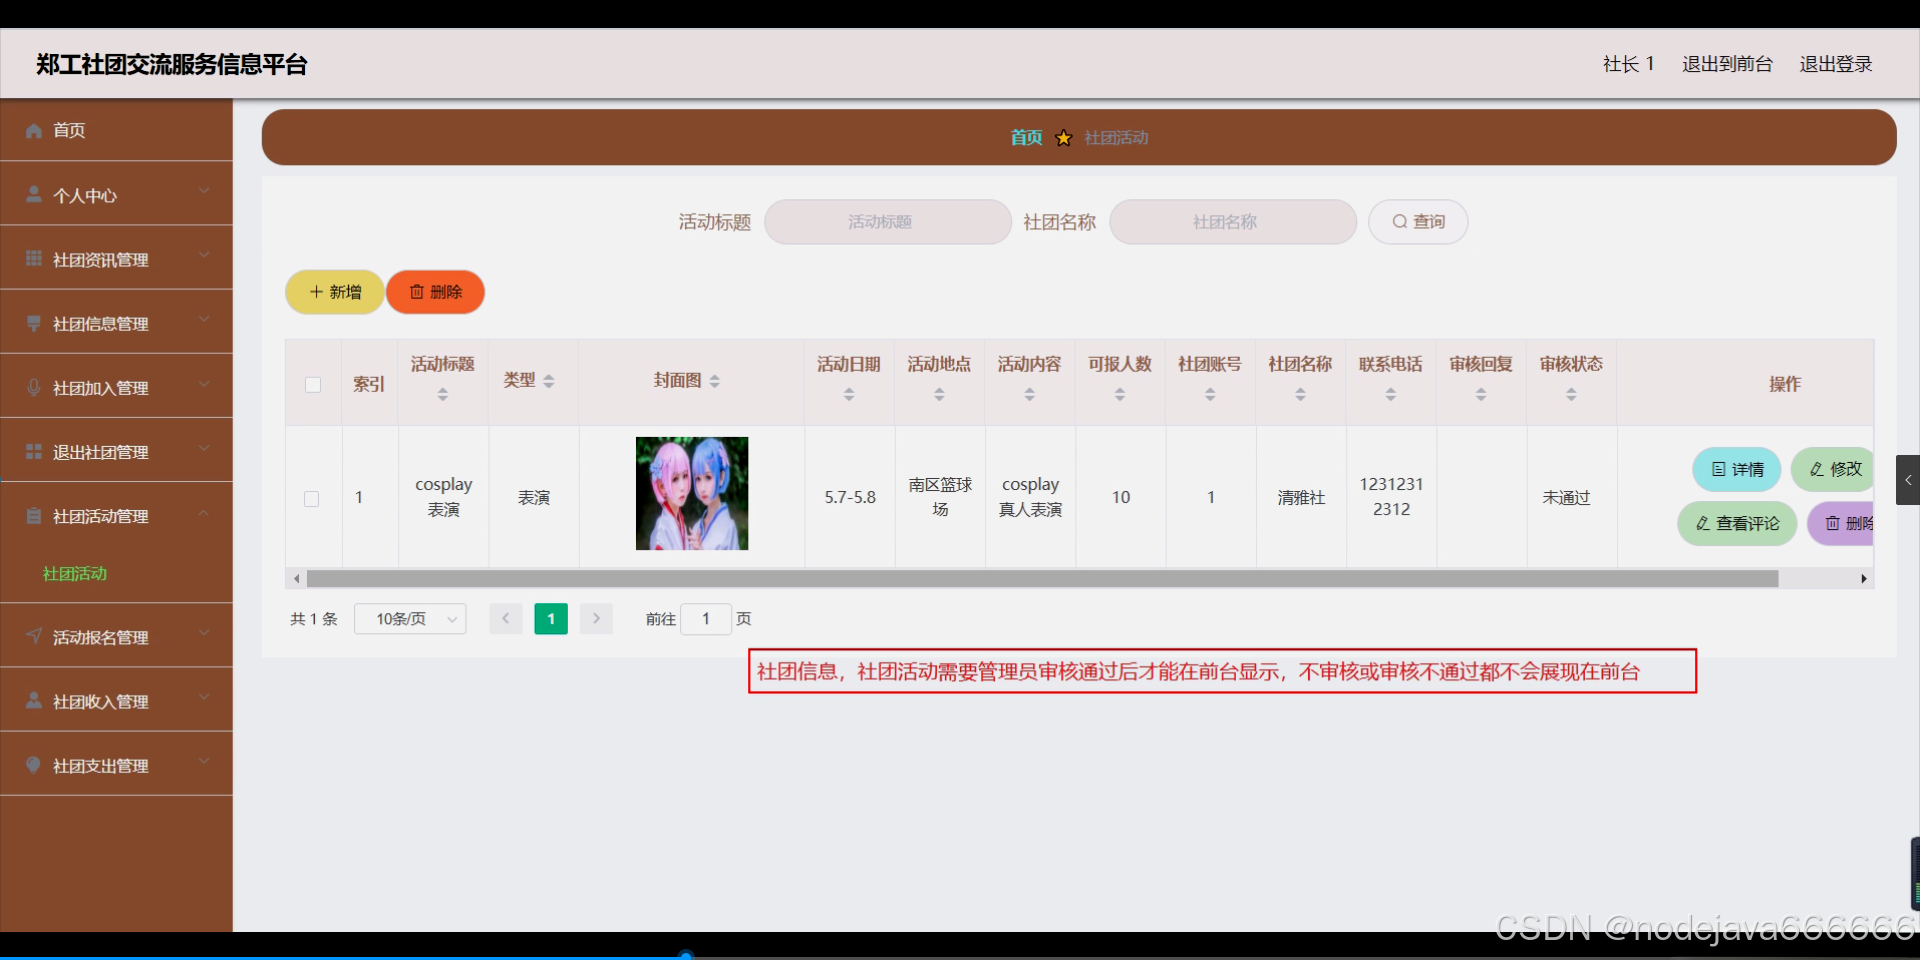Click the sort arrows of 封面图 column
Image resolution: width=1920 pixels, height=960 pixels.
pyautogui.click(x=714, y=381)
